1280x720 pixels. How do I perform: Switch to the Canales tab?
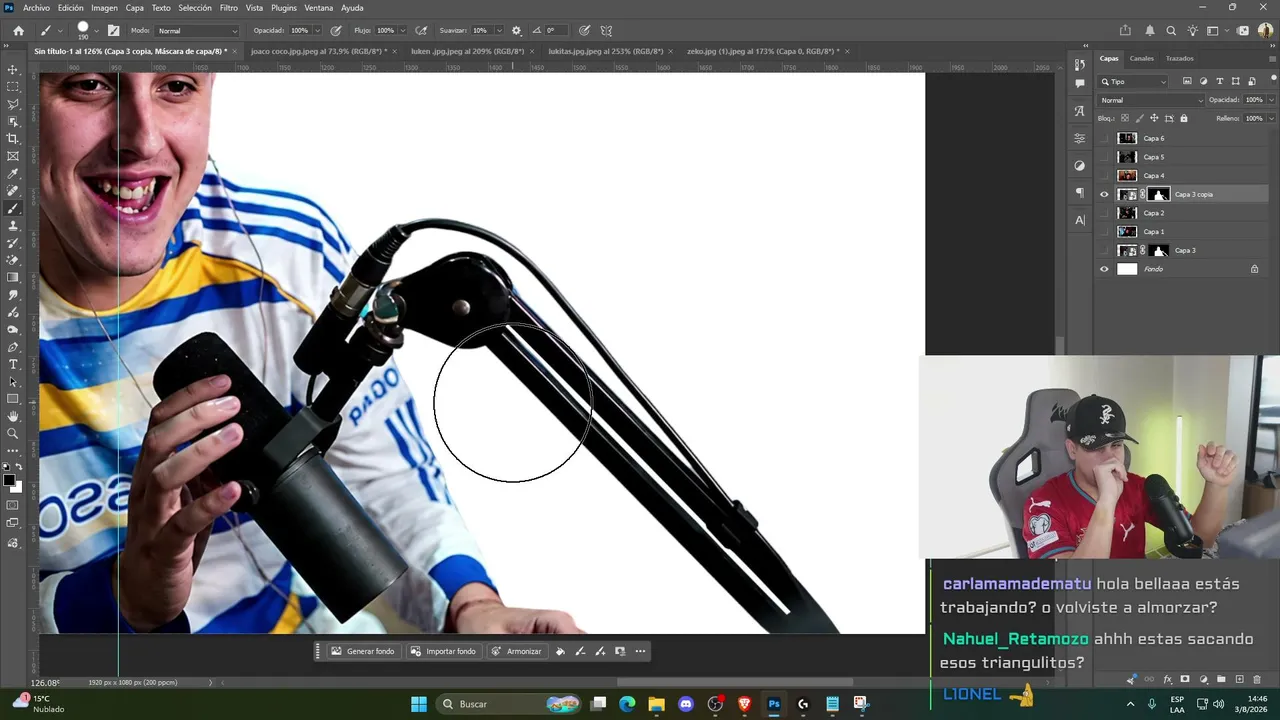1141,58
